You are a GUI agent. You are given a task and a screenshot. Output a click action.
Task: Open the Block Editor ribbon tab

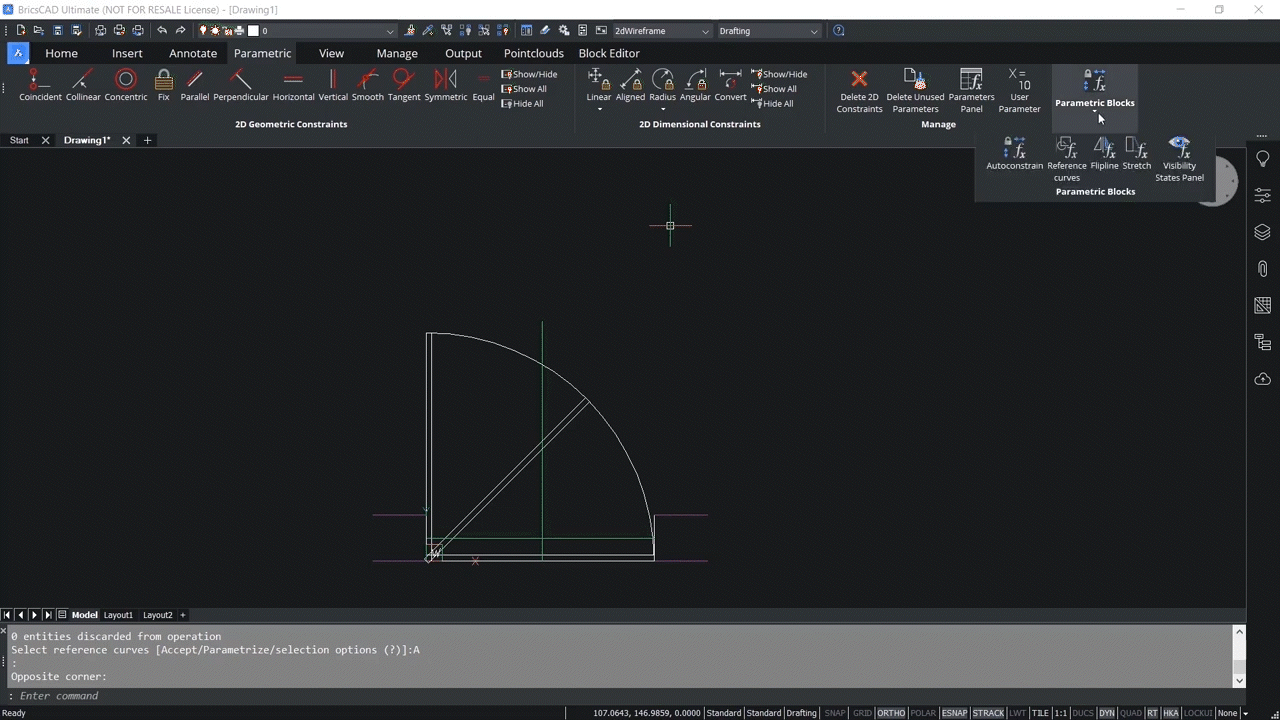click(609, 53)
